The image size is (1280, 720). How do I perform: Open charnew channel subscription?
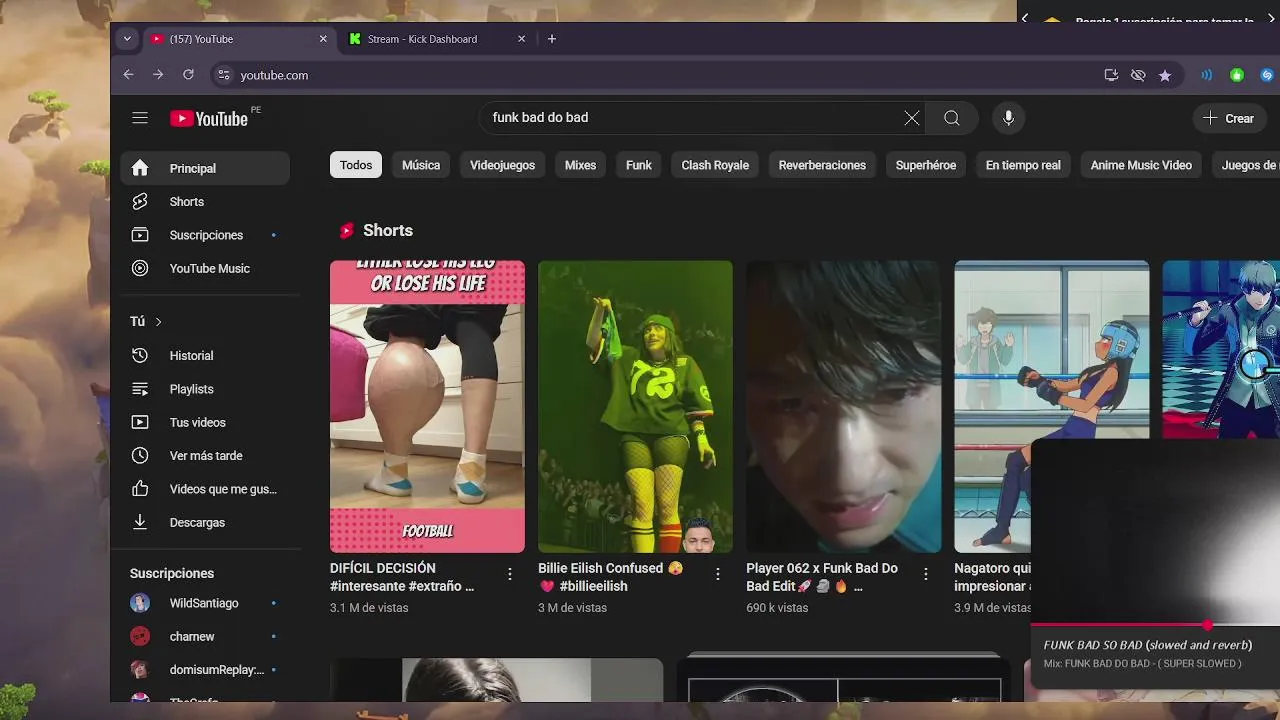click(205, 636)
